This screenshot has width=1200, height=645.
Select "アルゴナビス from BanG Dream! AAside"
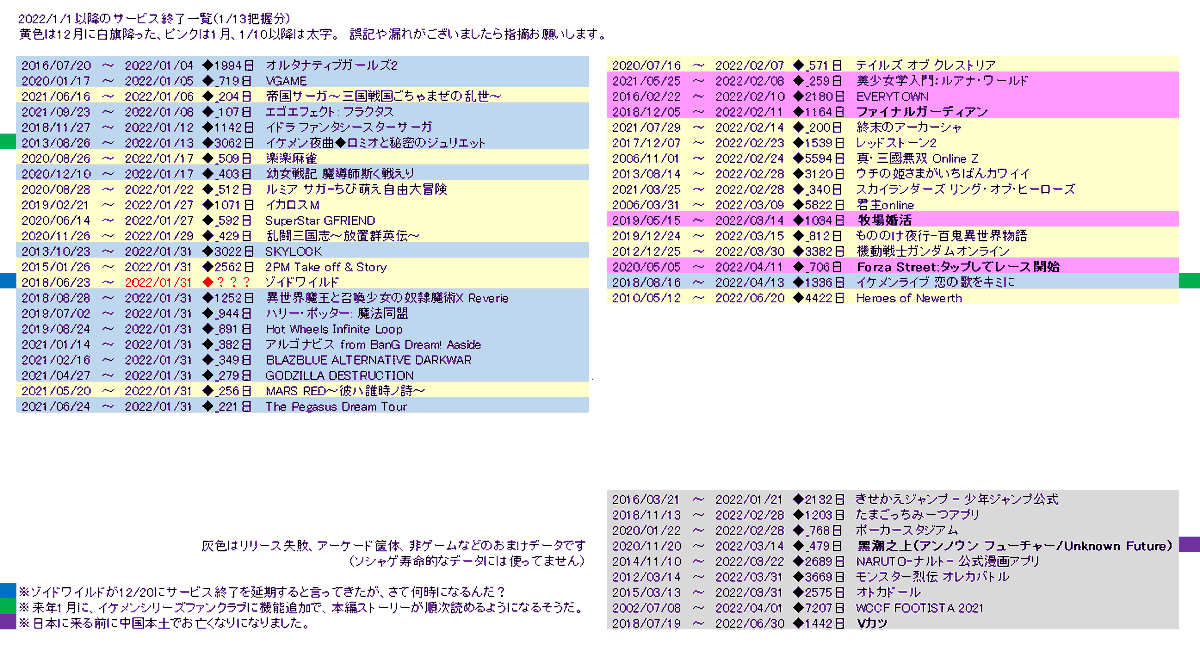(x=373, y=345)
